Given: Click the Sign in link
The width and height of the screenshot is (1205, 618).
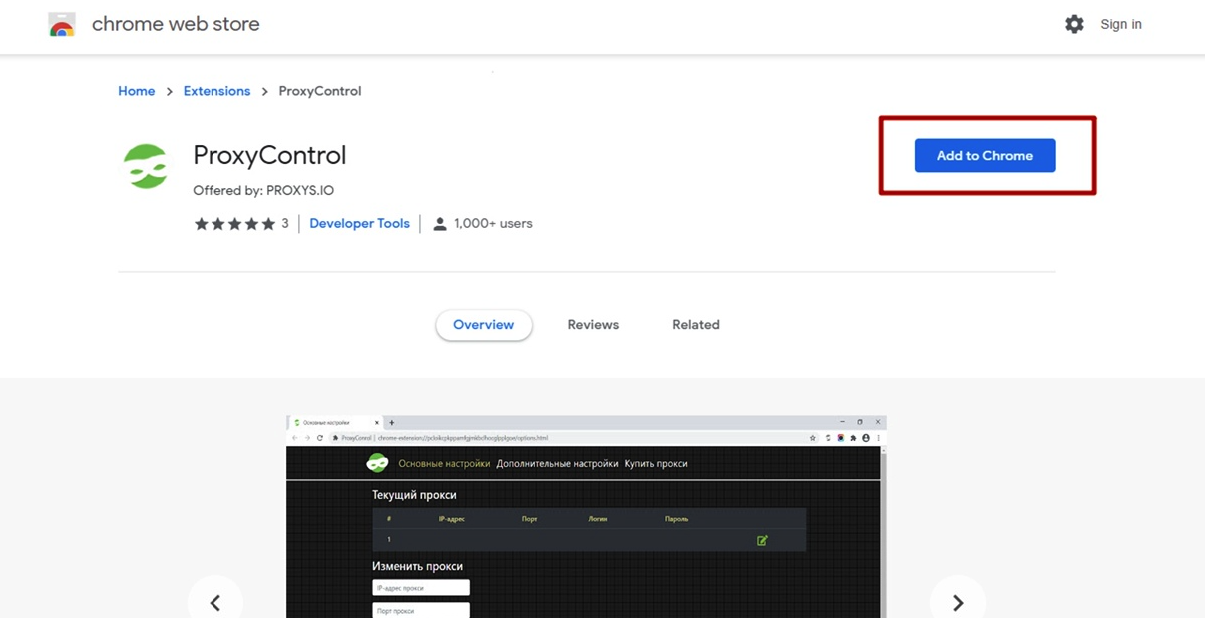Looking at the screenshot, I should coord(1120,23).
